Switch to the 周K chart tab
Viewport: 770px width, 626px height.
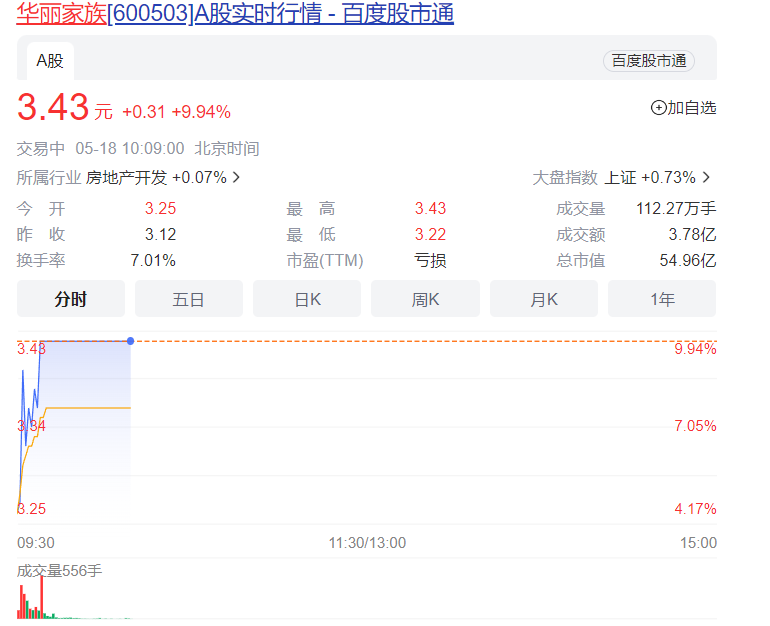pyautogui.click(x=425, y=299)
